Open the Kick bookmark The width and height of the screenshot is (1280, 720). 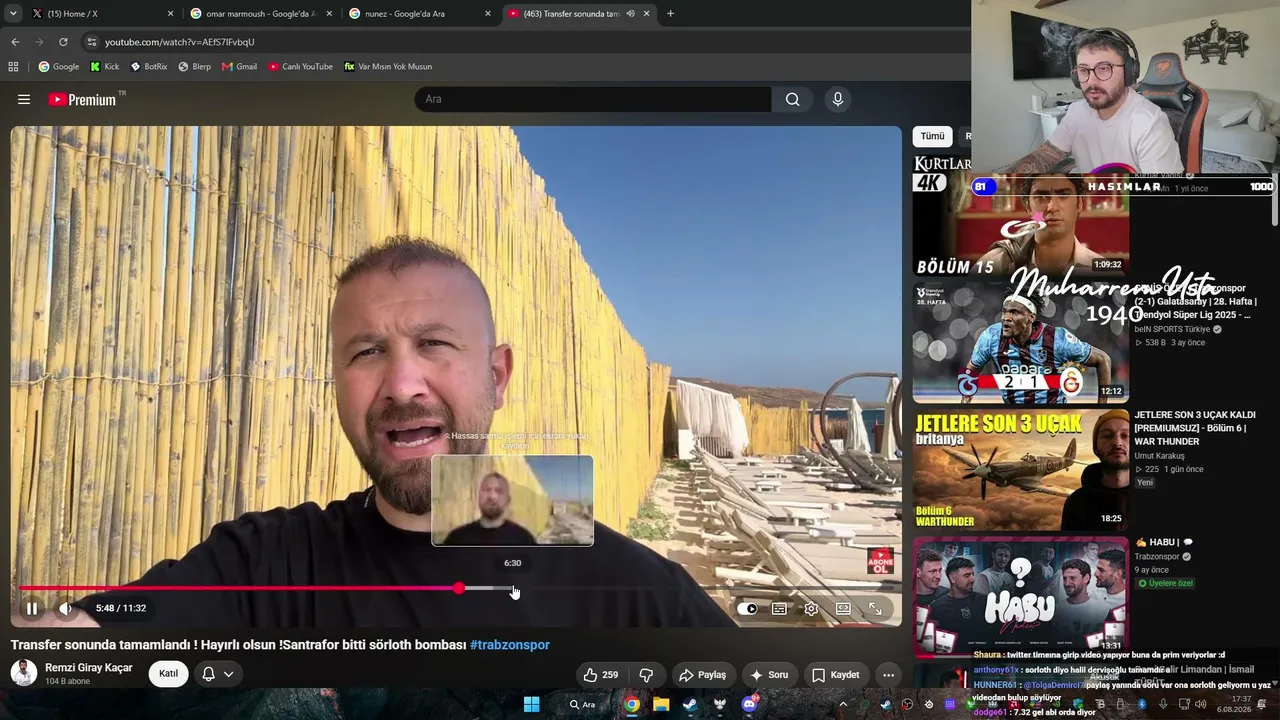(x=104, y=67)
